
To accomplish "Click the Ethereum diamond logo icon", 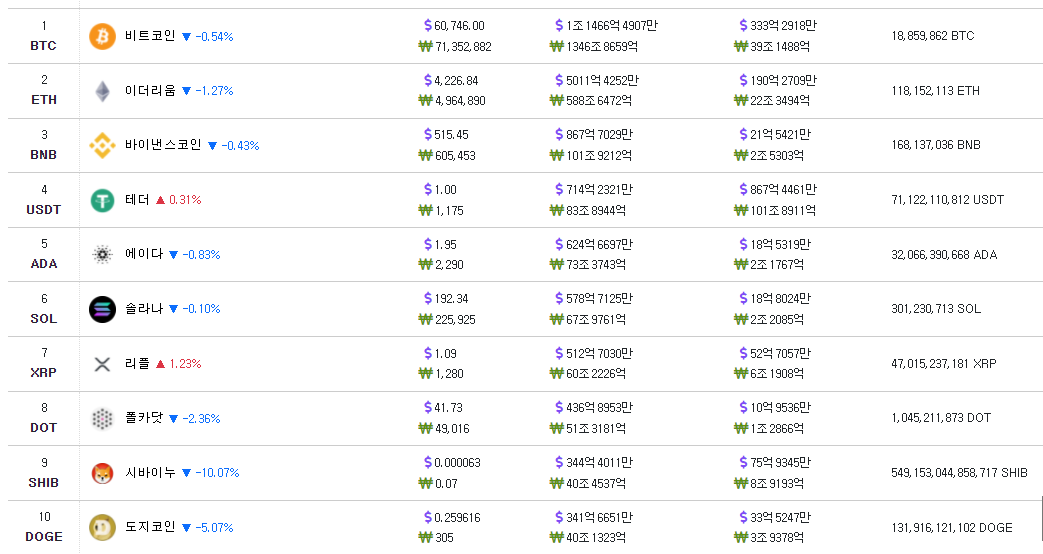I will coord(102,91).
